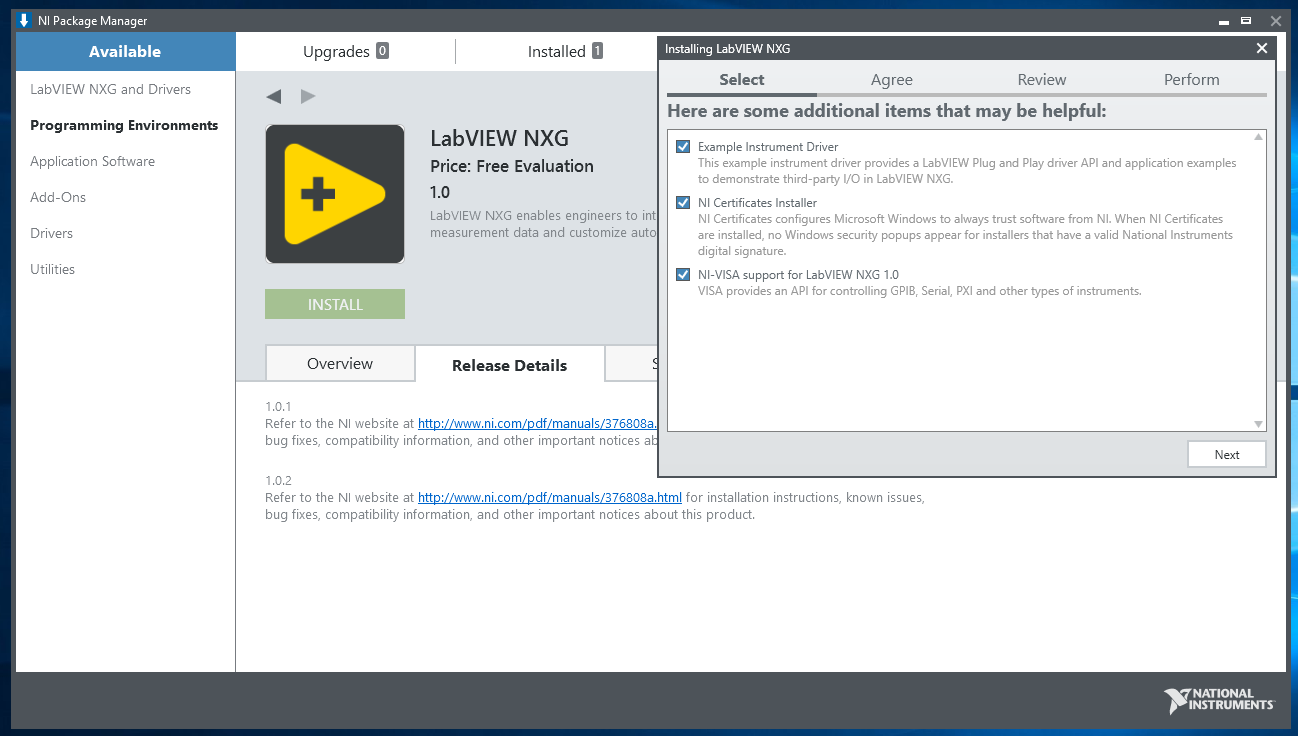Screen dimensions: 1298x736
Task: Click the green INSTALL button
Action: (x=335, y=304)
